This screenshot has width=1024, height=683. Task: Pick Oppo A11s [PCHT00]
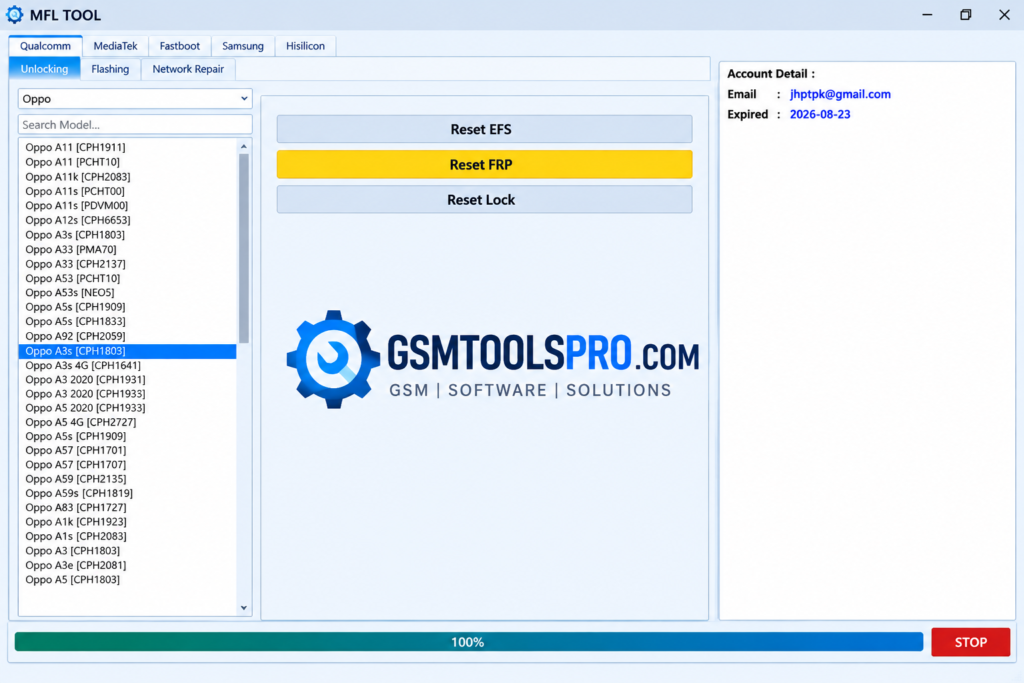[x=127, y=191]
